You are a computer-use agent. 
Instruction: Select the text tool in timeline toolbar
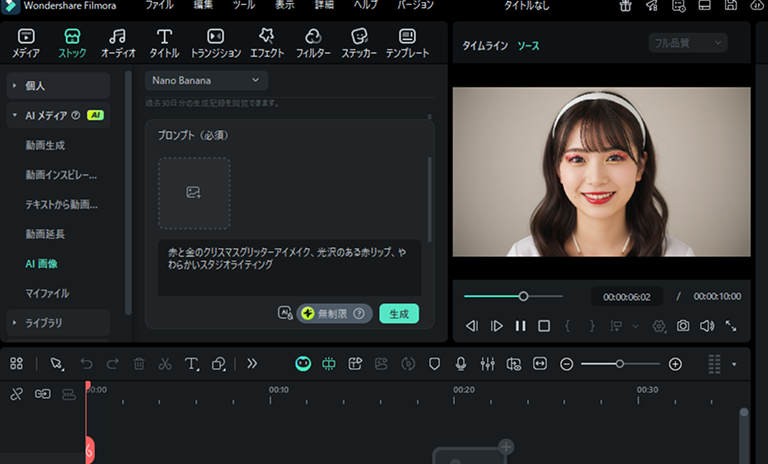tap(191, 364)
